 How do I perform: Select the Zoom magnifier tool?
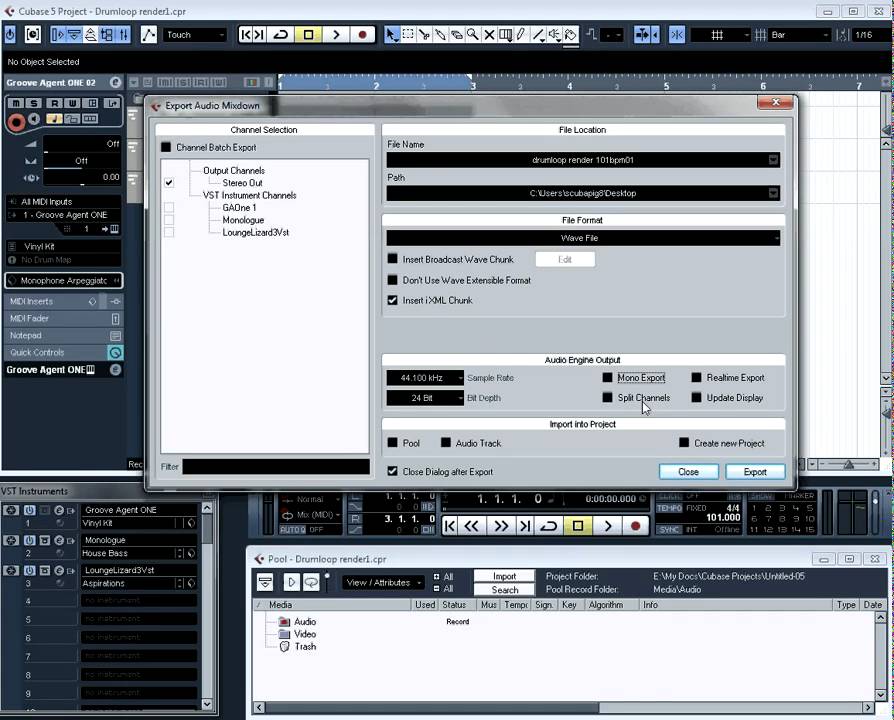coord(472,35)
